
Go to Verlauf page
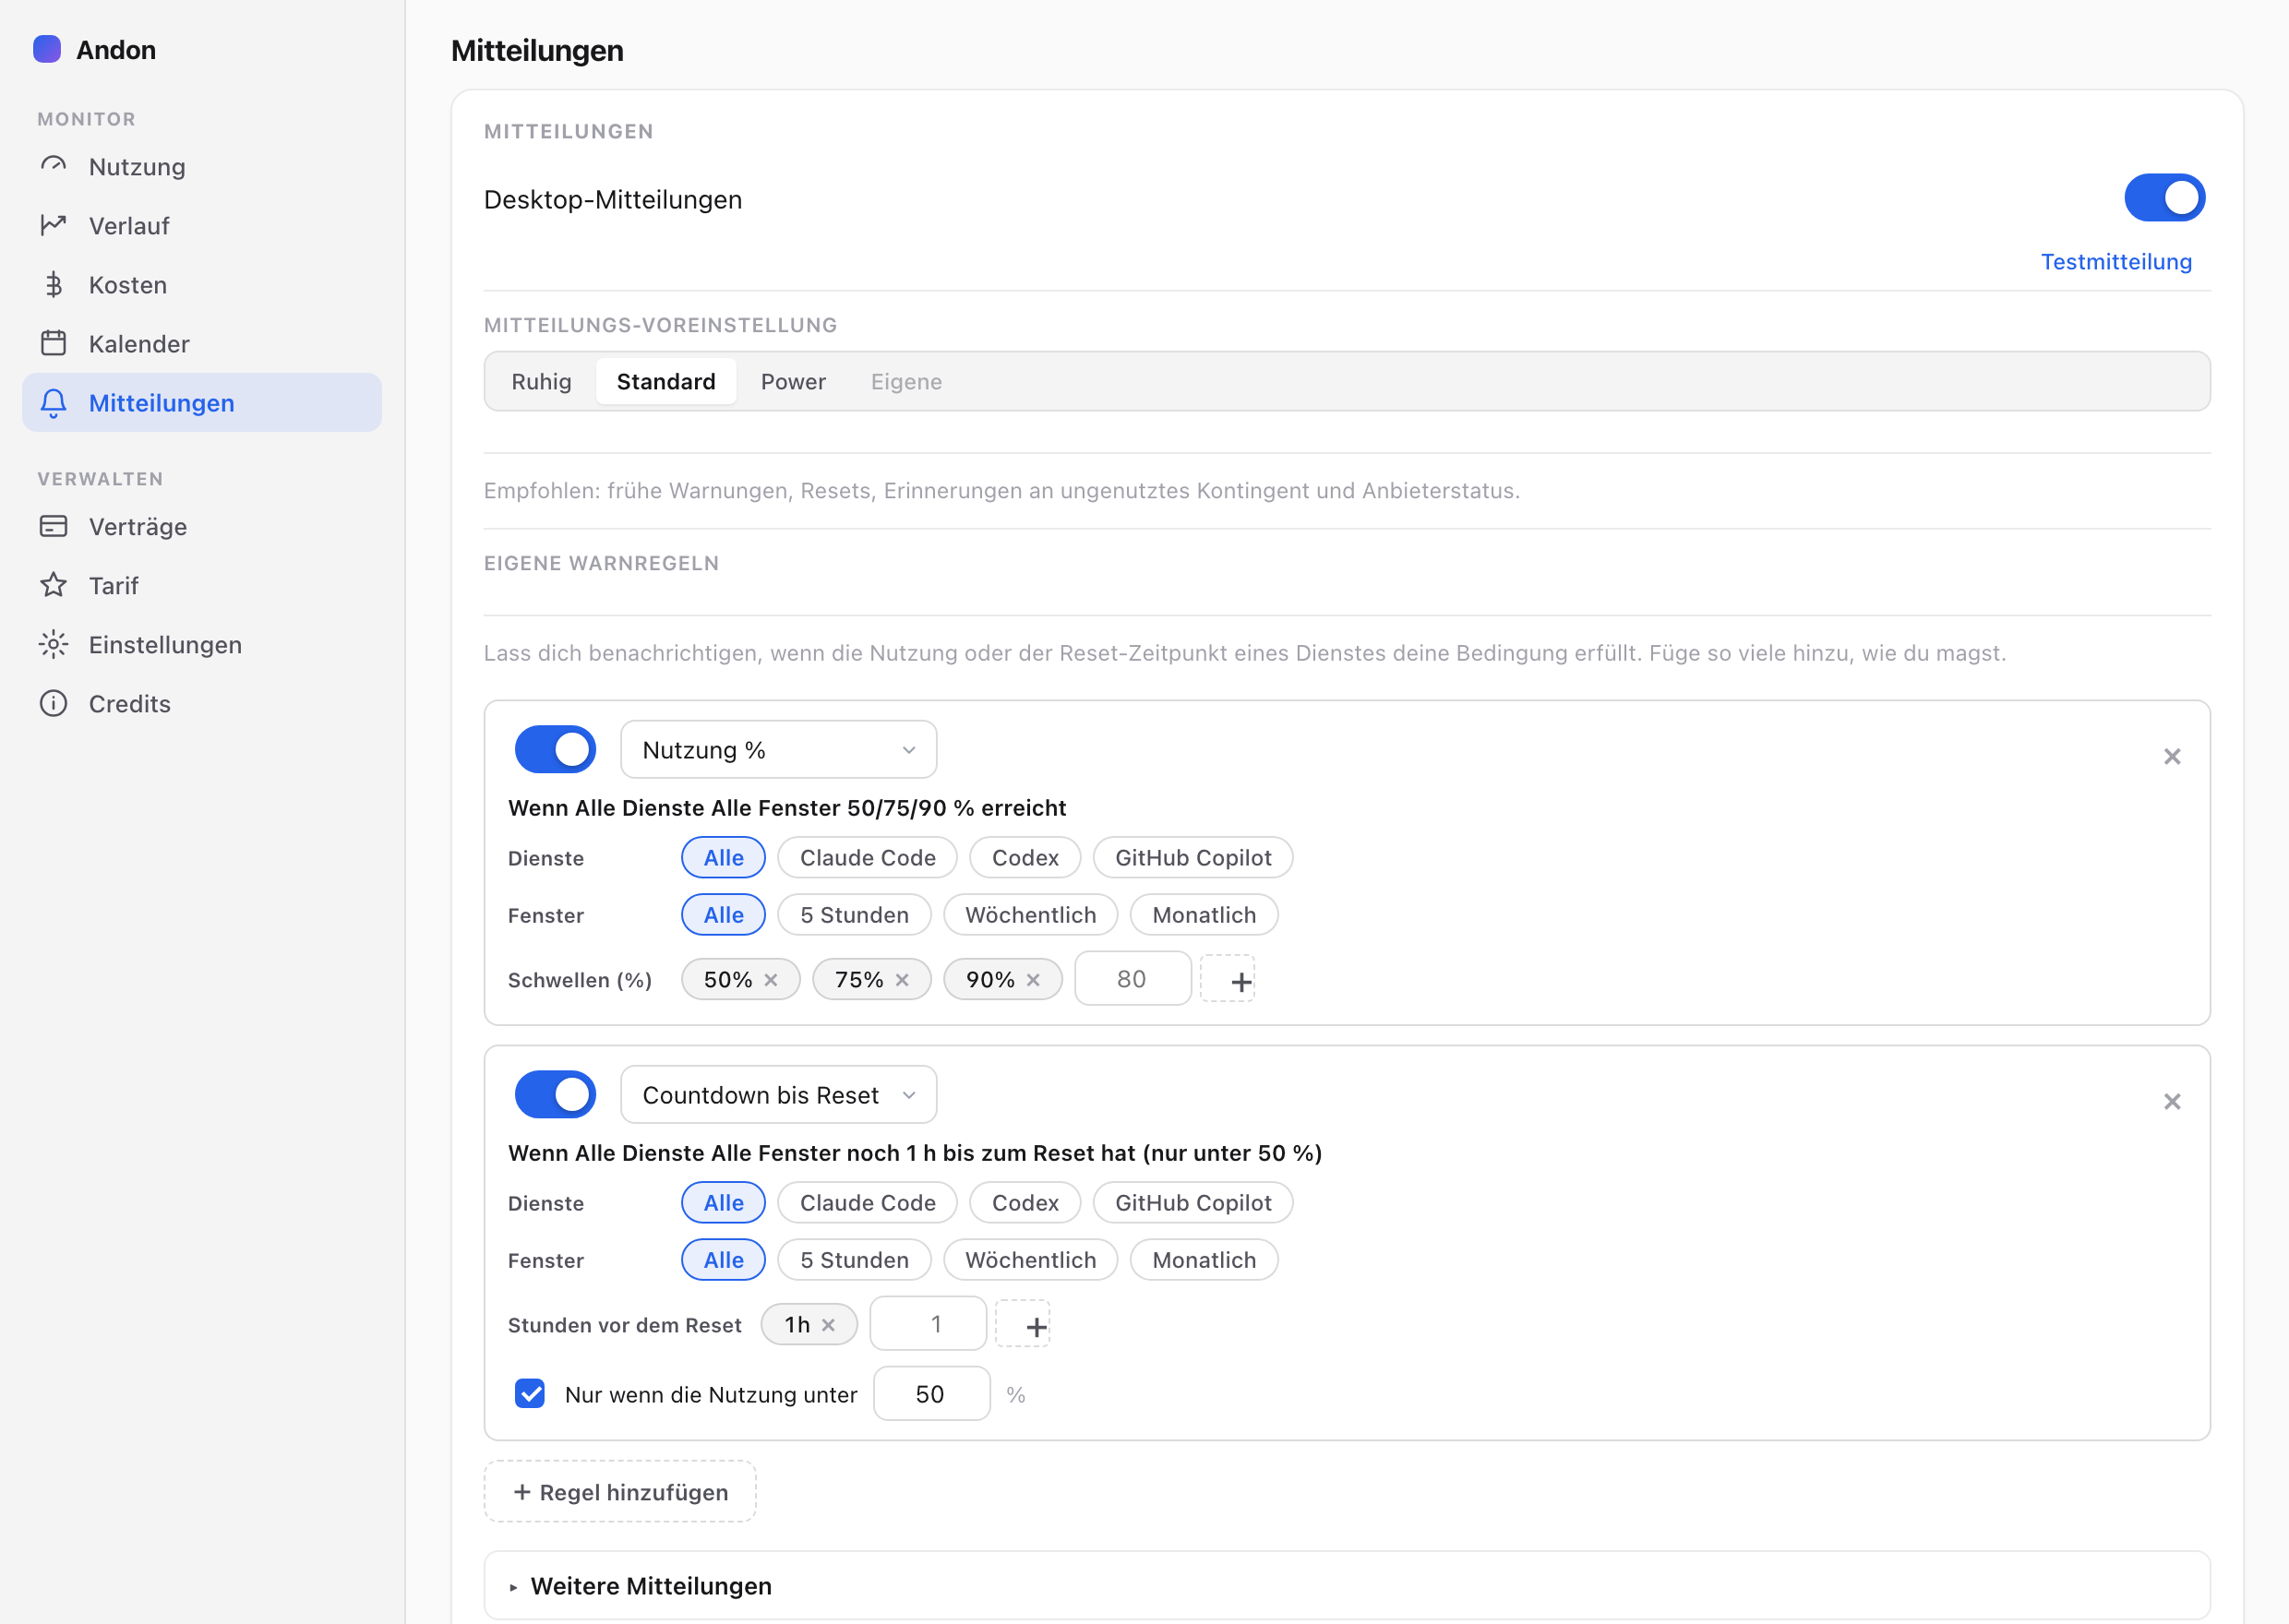202,225
